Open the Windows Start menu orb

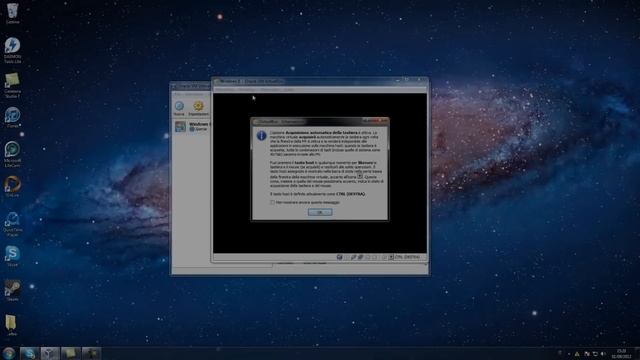coord(8,353)
